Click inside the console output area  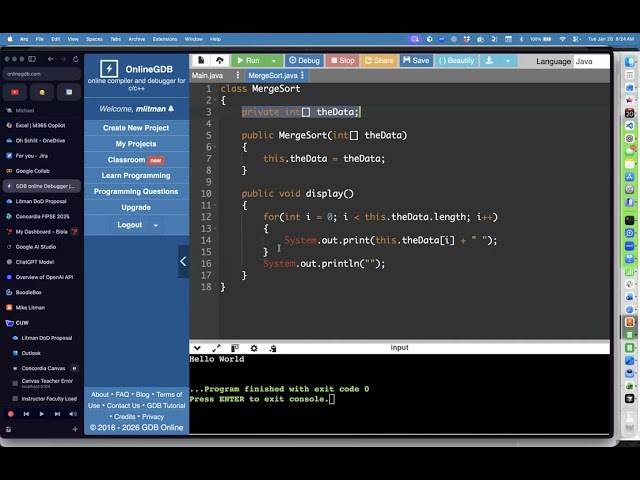(399, 394)
